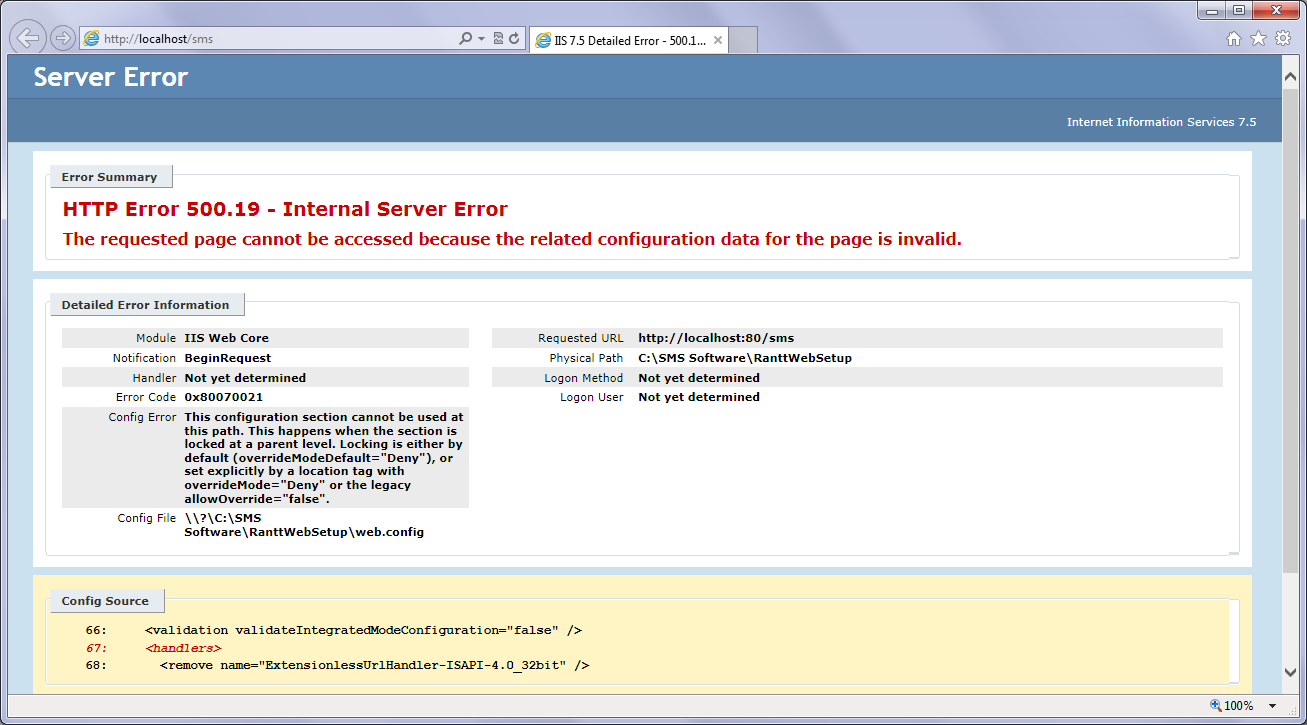Click the browser Back arrow button
Screen dimensions: 1307x725
[x=28, y=38]
